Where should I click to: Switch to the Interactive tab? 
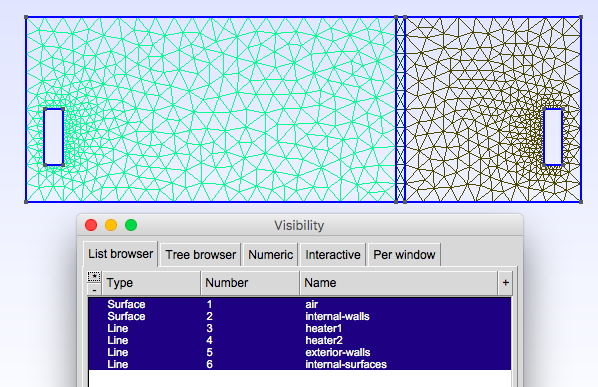pyautogui.click(x=333, y=255)
